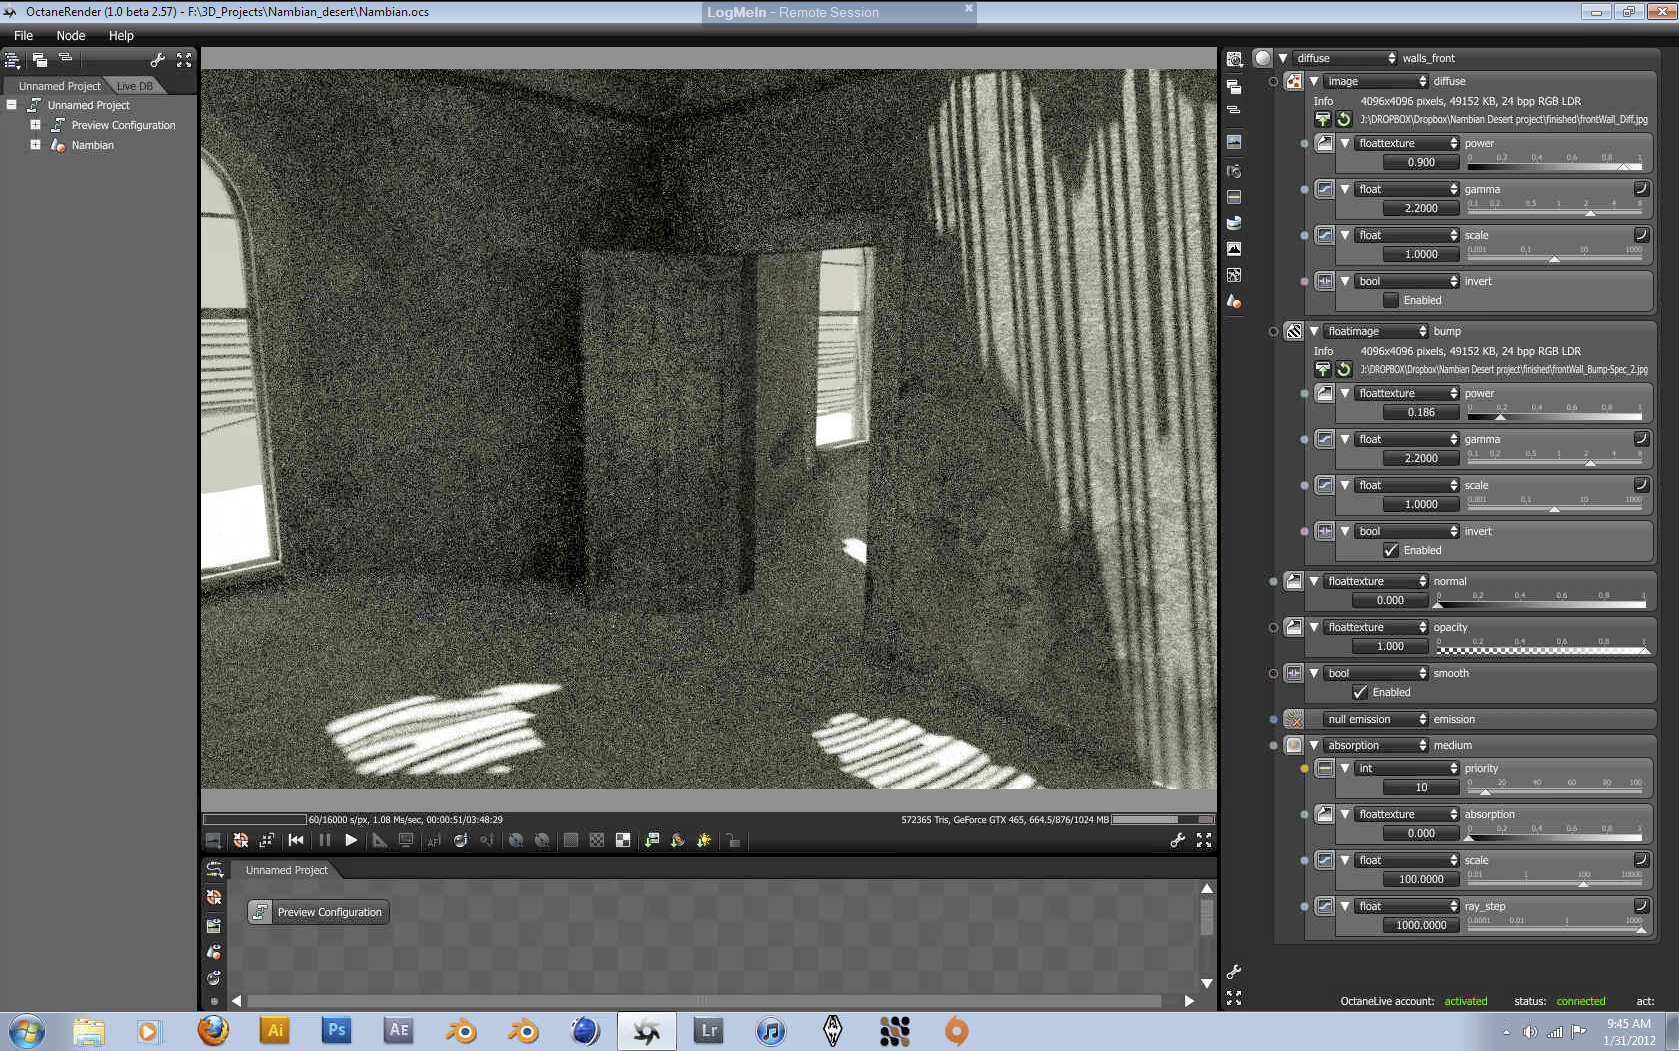Toggle the bump gamma logarithmic slider button
The height and width of the screenshot is (1051, 1679).
click(1641, 438)
